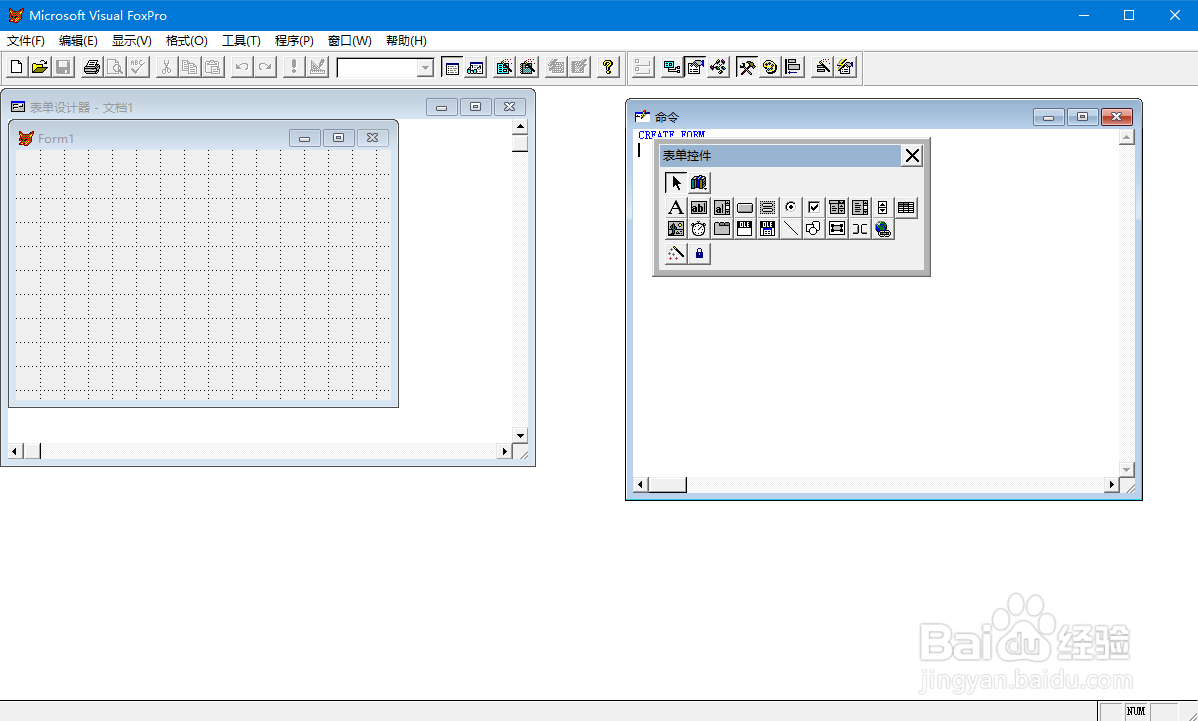Image resolution: width=1198 pixels, height=721 pixels.
Task: Click the 命令 window horizontal scrollbar right arrow
Action: pyautogui.click(x=1112, y=484)
